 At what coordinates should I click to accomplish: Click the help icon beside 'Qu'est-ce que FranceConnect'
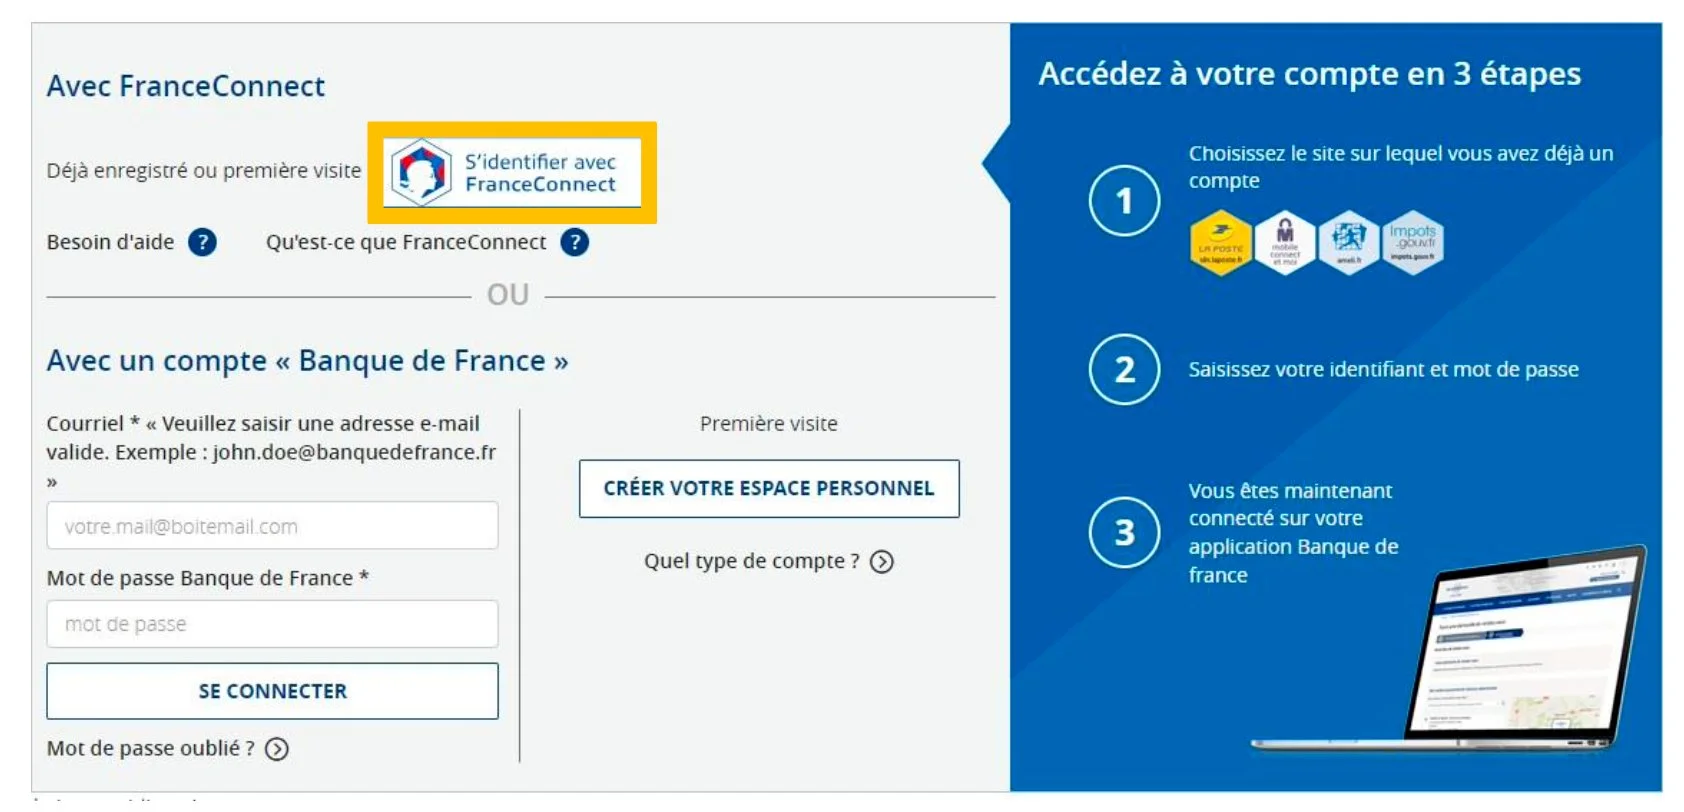575,242
